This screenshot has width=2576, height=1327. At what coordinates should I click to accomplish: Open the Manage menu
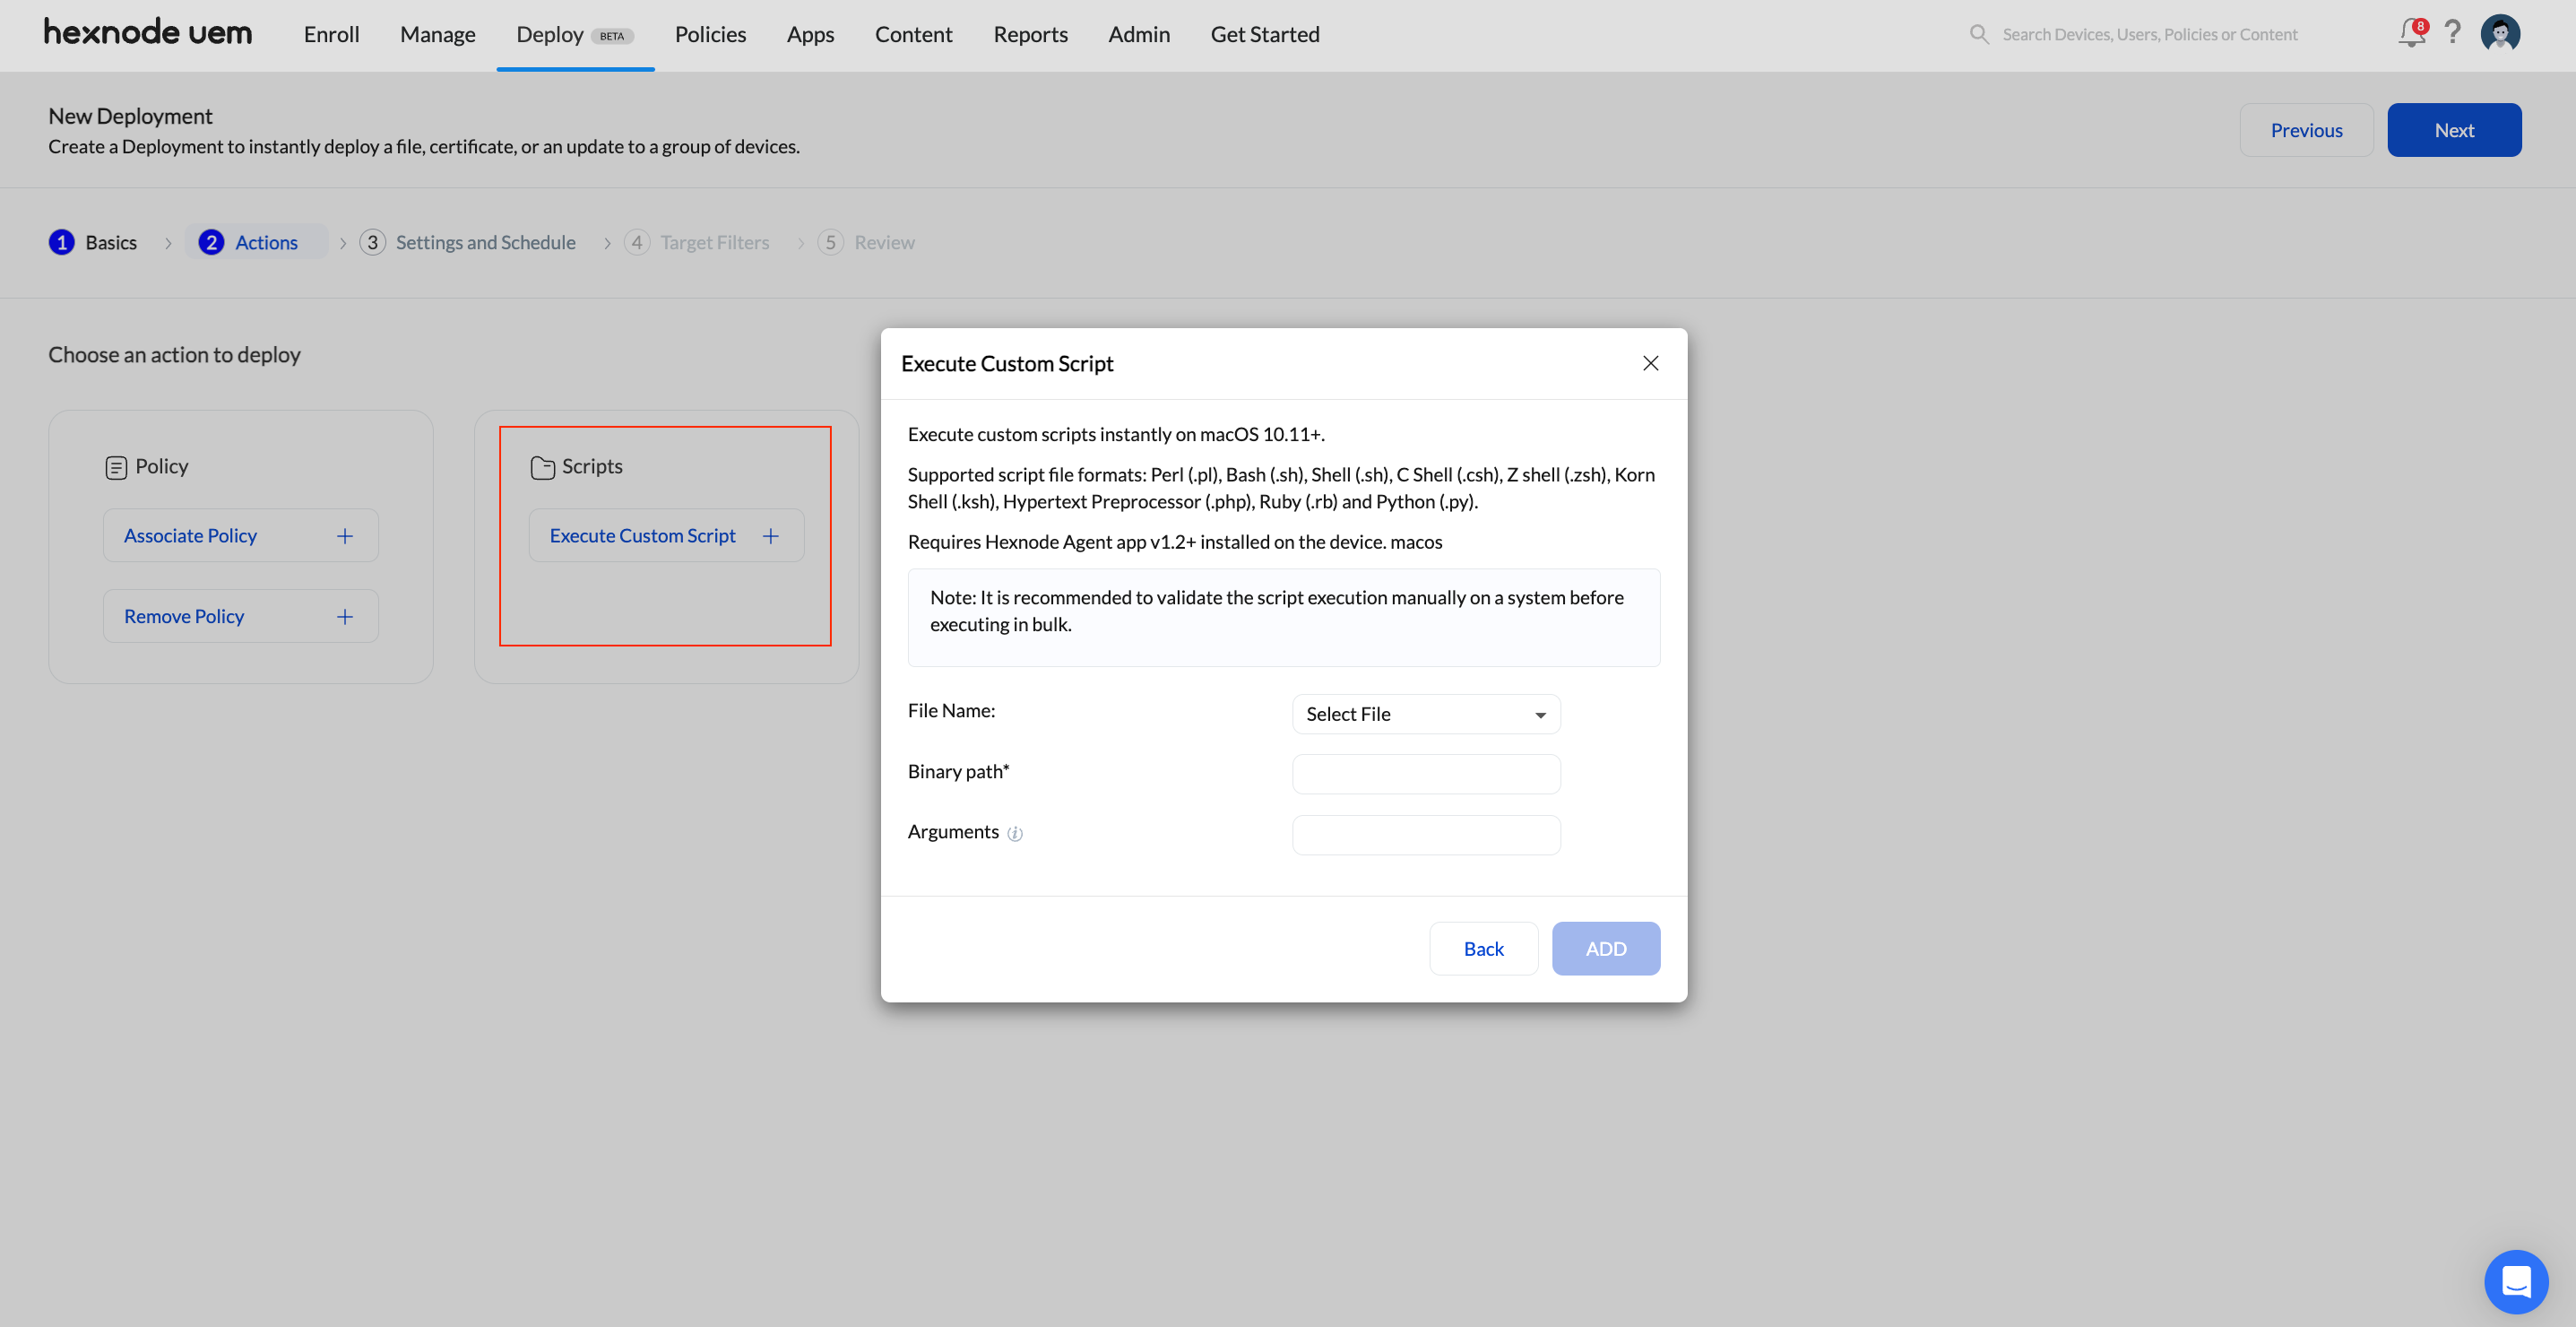438,34
